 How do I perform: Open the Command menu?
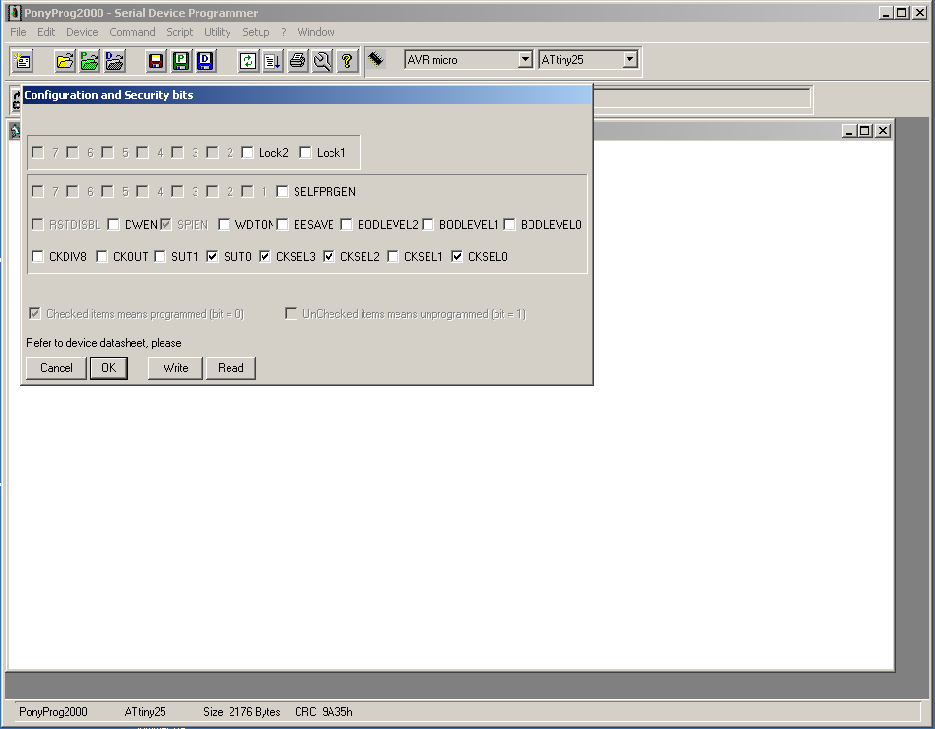(x=132, y=32)
